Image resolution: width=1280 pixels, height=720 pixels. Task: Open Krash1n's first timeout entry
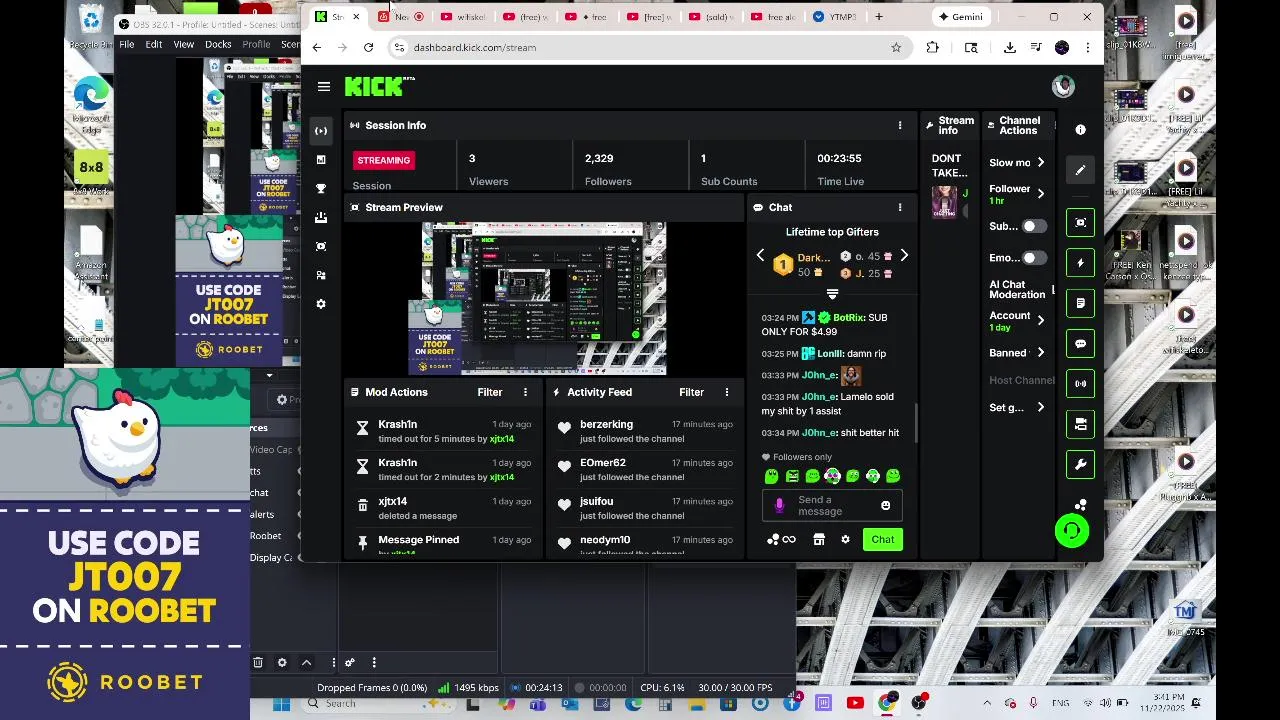[x=445, y=431]
